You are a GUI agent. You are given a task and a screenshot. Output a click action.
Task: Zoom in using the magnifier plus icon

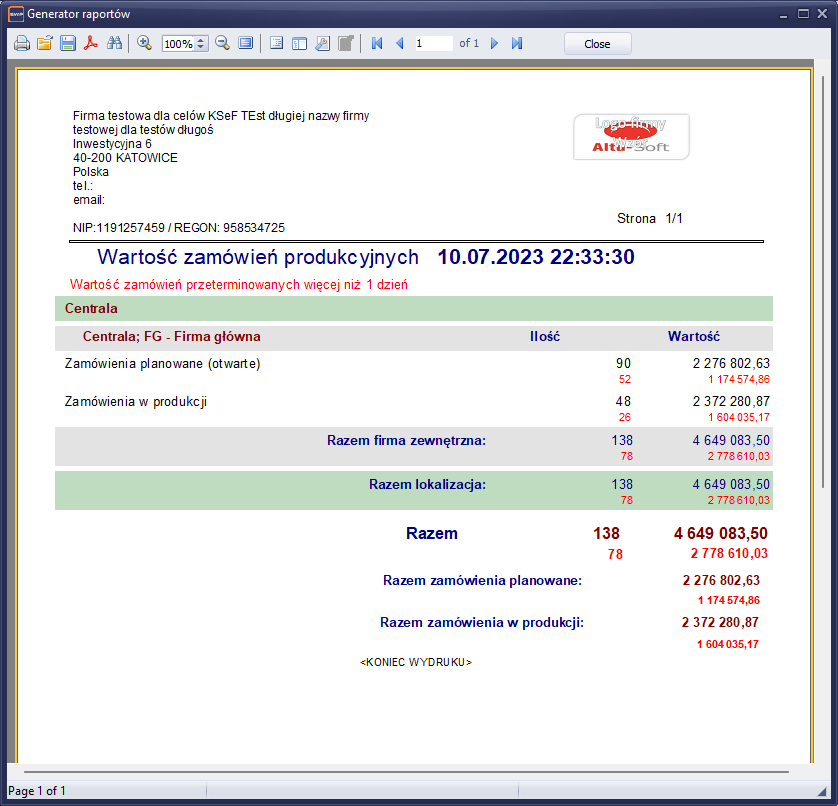(145, 44)
